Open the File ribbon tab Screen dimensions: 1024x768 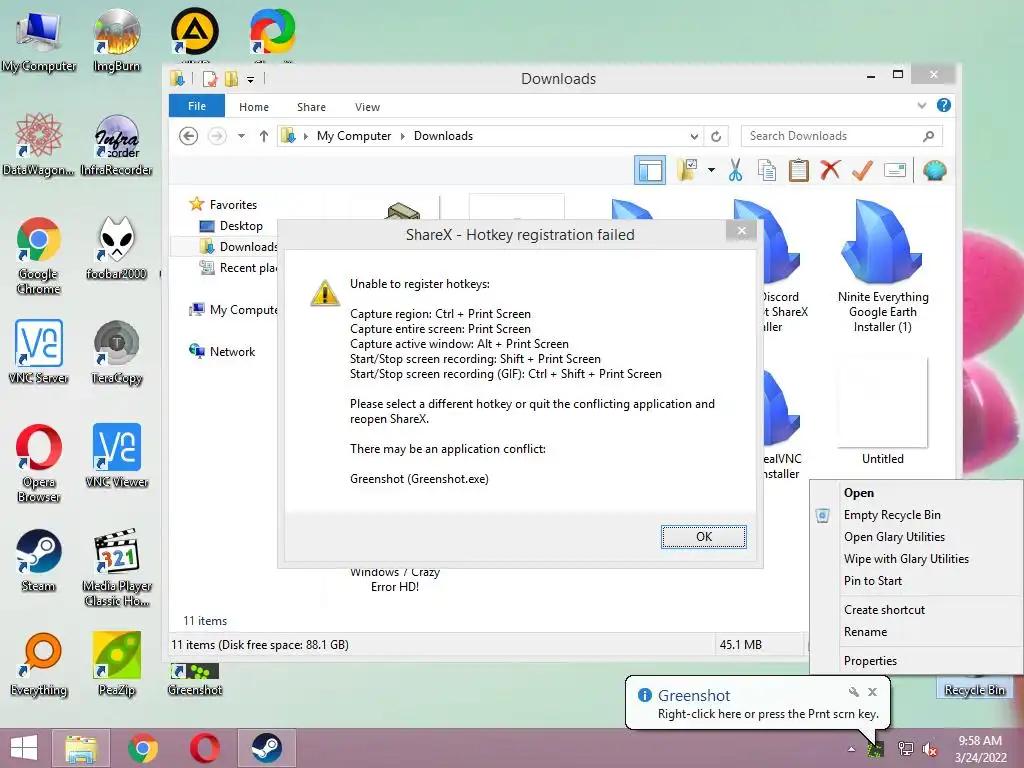click(197, 106)
